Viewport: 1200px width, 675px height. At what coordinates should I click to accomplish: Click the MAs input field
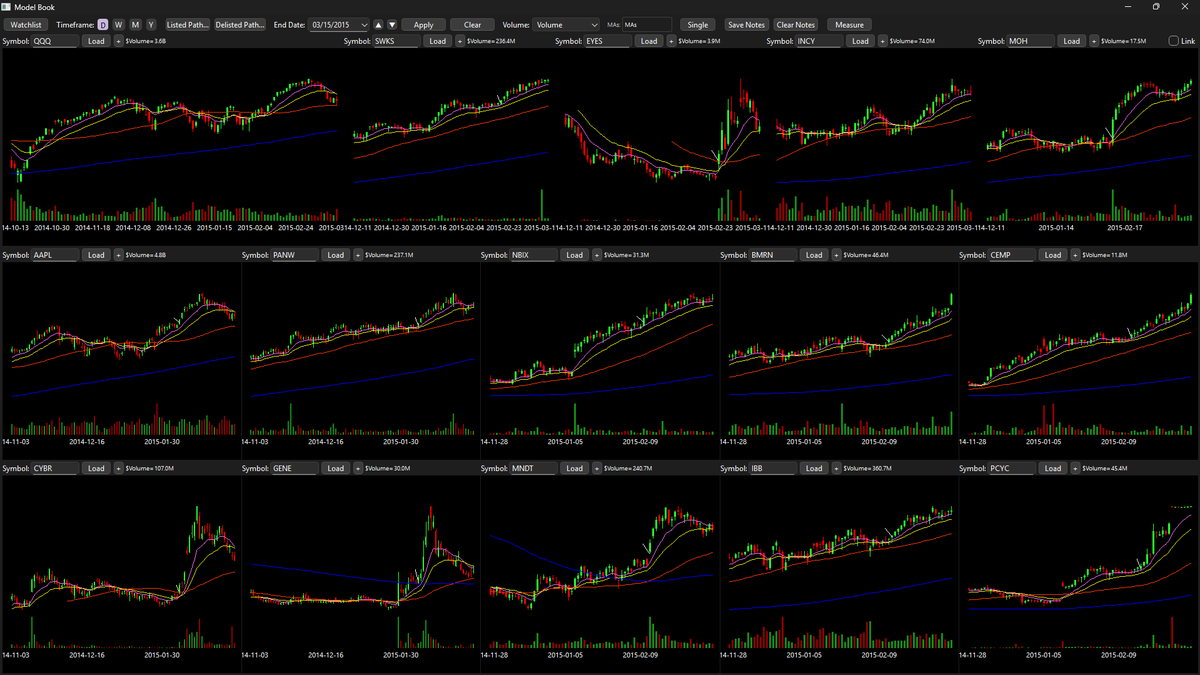pos(647,24)
